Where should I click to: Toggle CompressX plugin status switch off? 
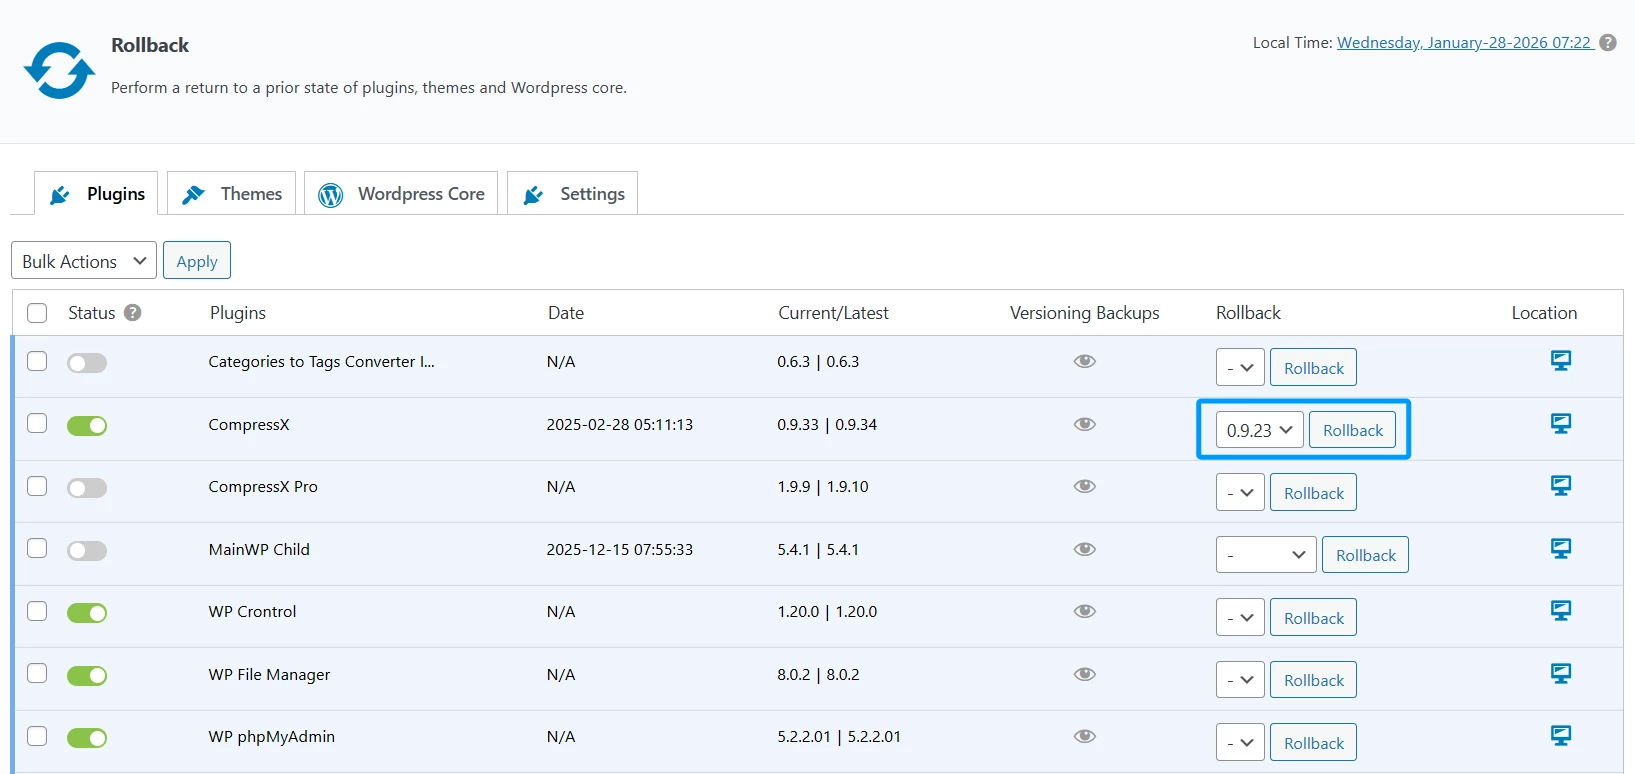tap(87, 426)
